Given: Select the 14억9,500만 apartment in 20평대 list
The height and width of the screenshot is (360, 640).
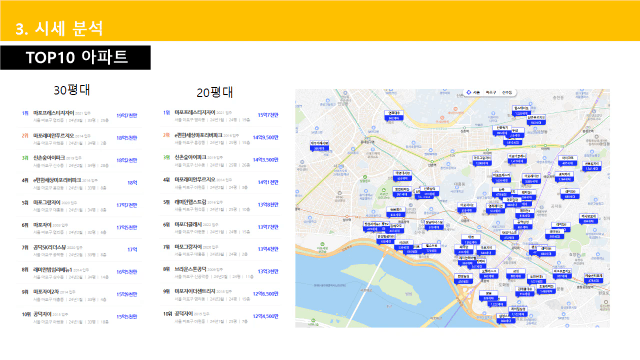Looking at the screenshot, I should (221, 138).
